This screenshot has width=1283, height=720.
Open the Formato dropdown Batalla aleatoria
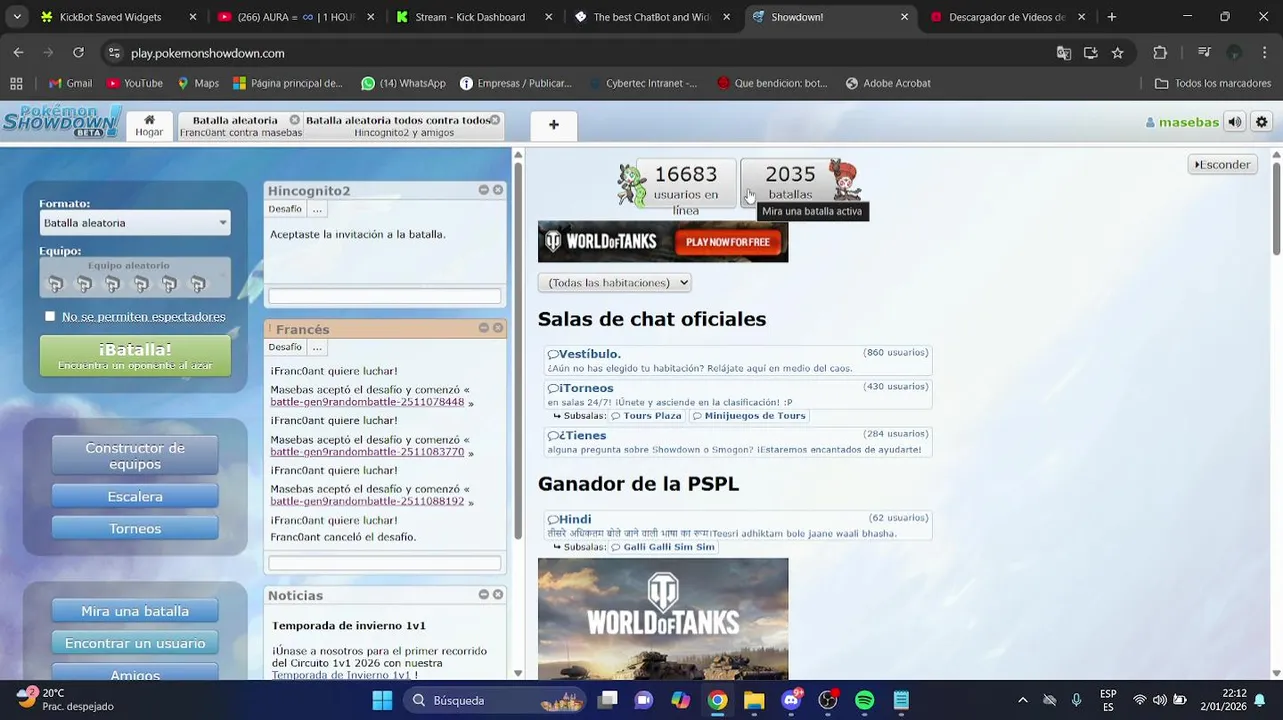pos(135,223)
